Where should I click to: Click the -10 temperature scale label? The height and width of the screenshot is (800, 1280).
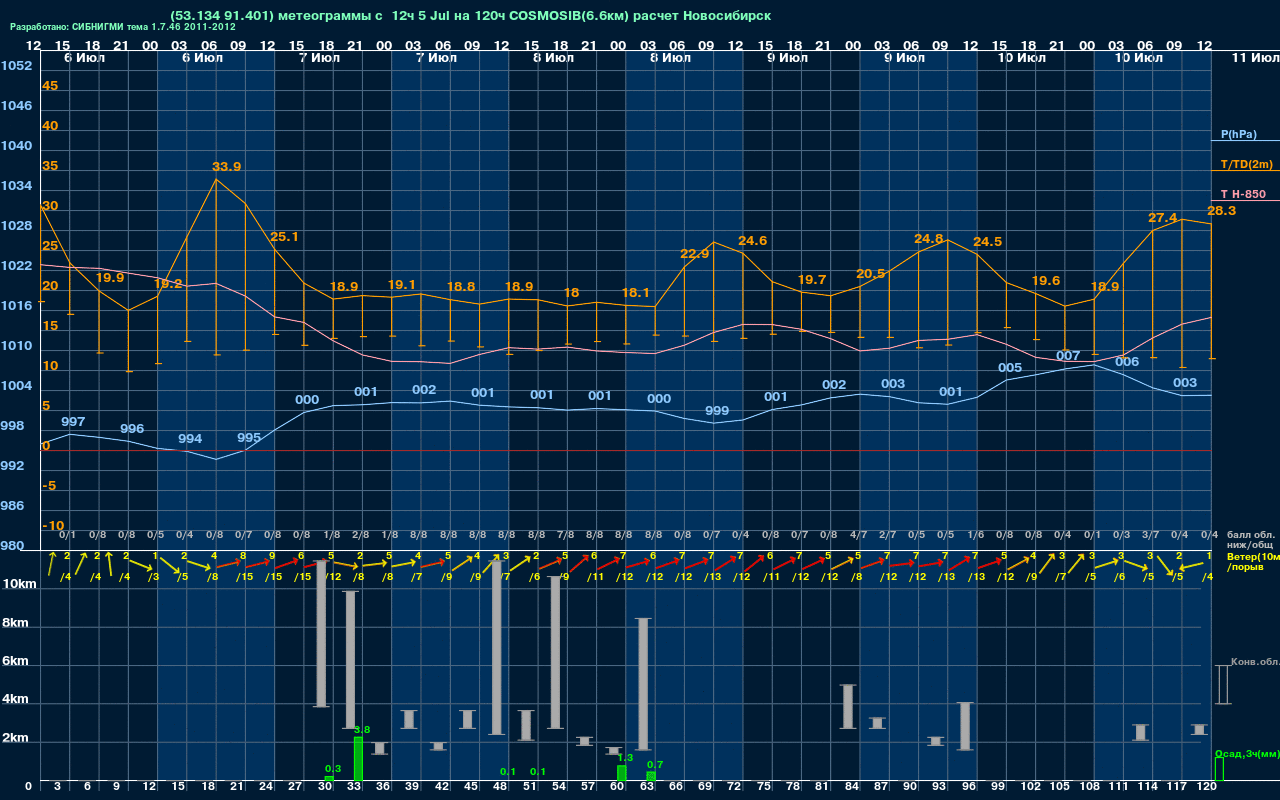tap(54, 526)
